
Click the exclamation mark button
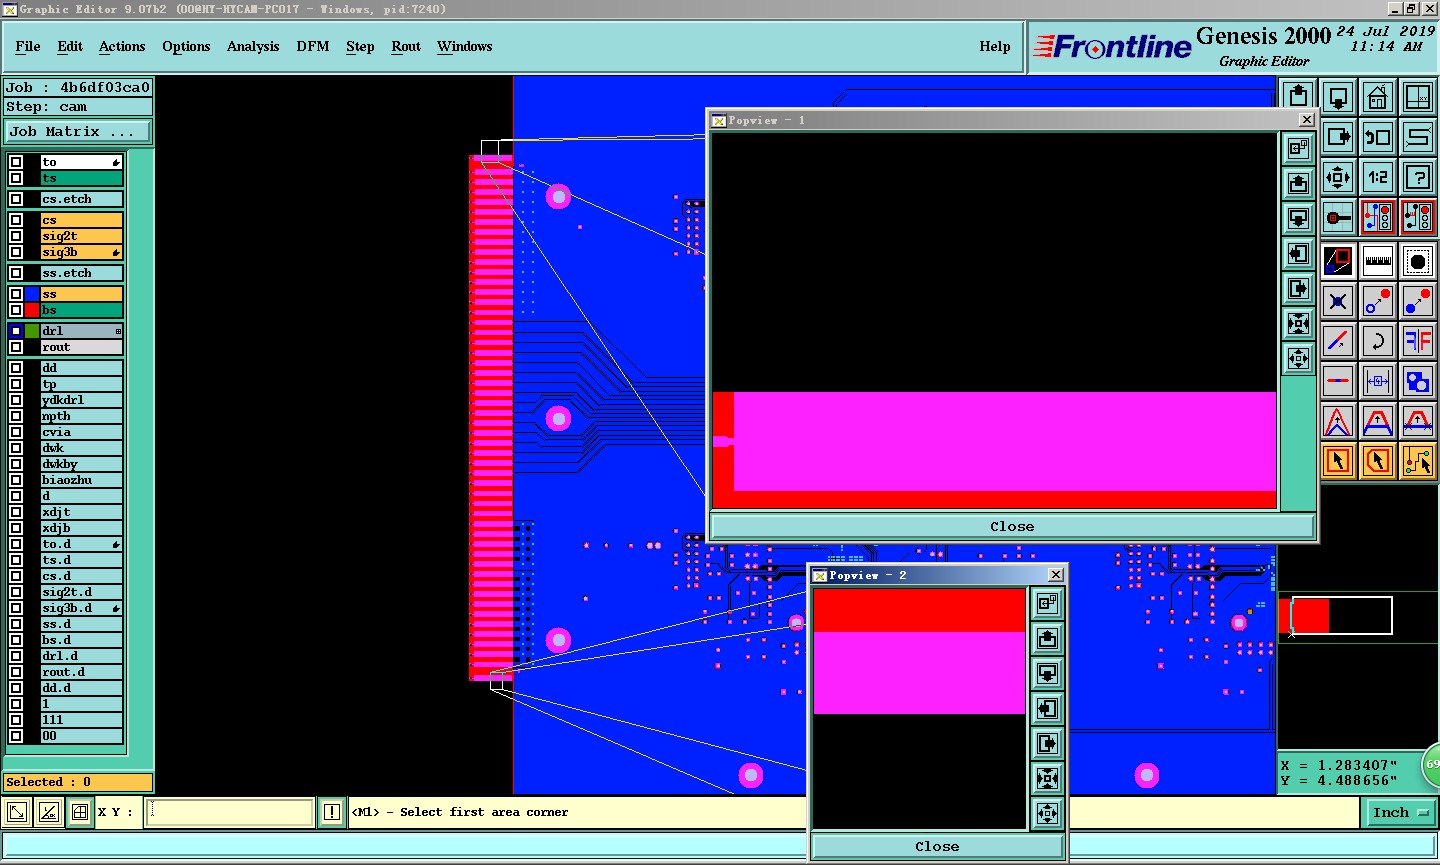[x=332, y=812]
